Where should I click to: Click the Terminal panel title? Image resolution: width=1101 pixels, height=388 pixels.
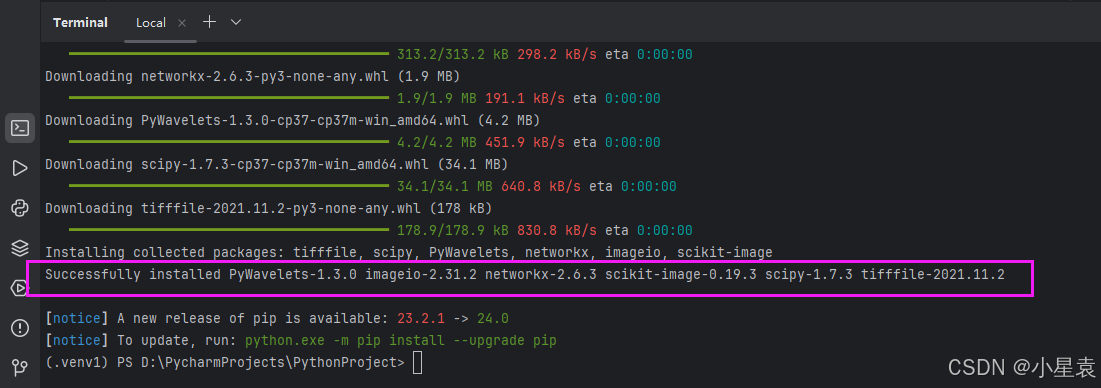80,23
